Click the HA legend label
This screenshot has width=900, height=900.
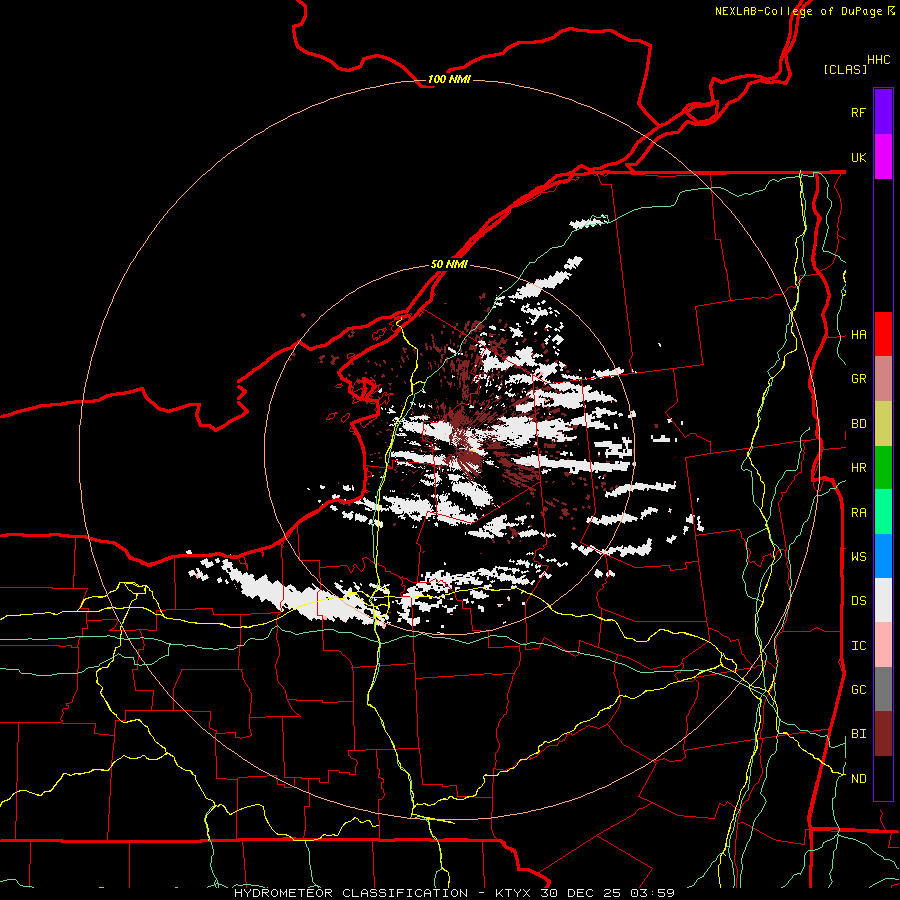click(859, 334)
